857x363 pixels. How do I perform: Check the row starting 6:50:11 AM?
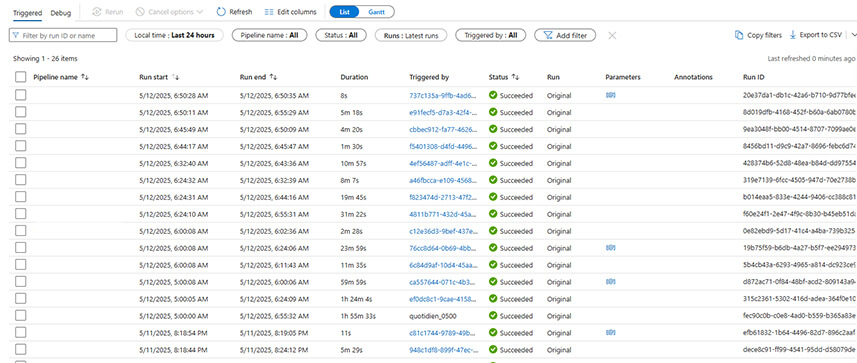(21, 112)
